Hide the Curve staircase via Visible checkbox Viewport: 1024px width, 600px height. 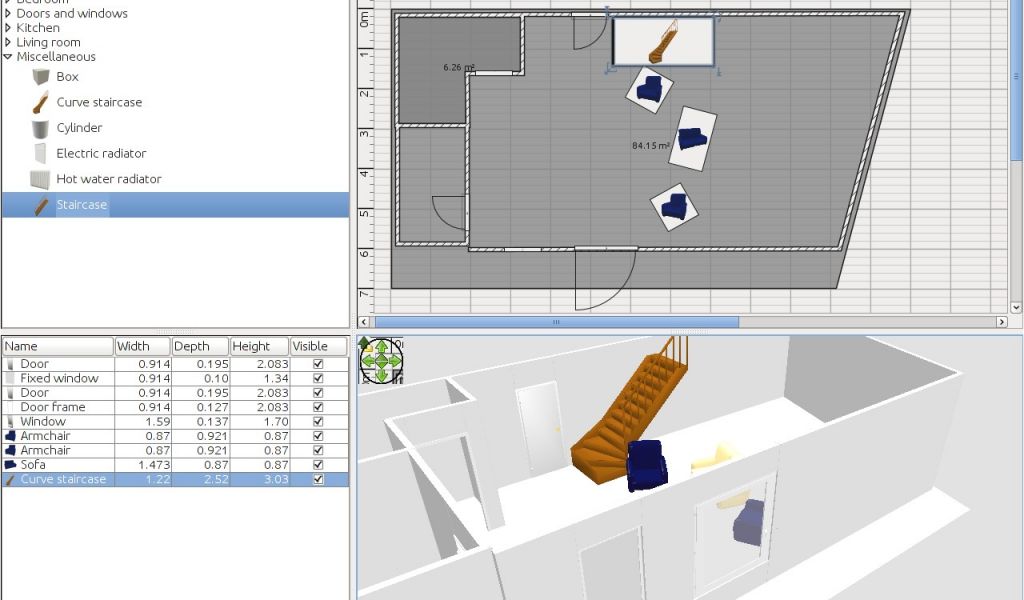click(318, 480)
